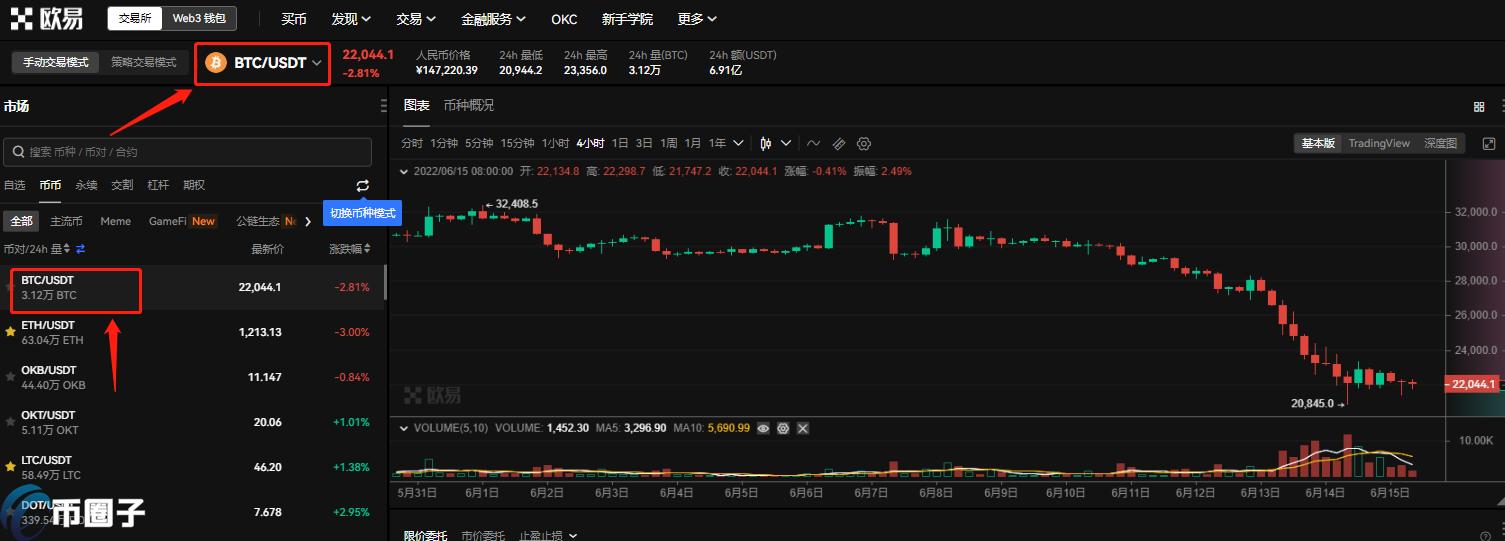Collapse the candle OHLC info row
The height and width of the screenshot is (541, 1505).
[x=404, y=171]
